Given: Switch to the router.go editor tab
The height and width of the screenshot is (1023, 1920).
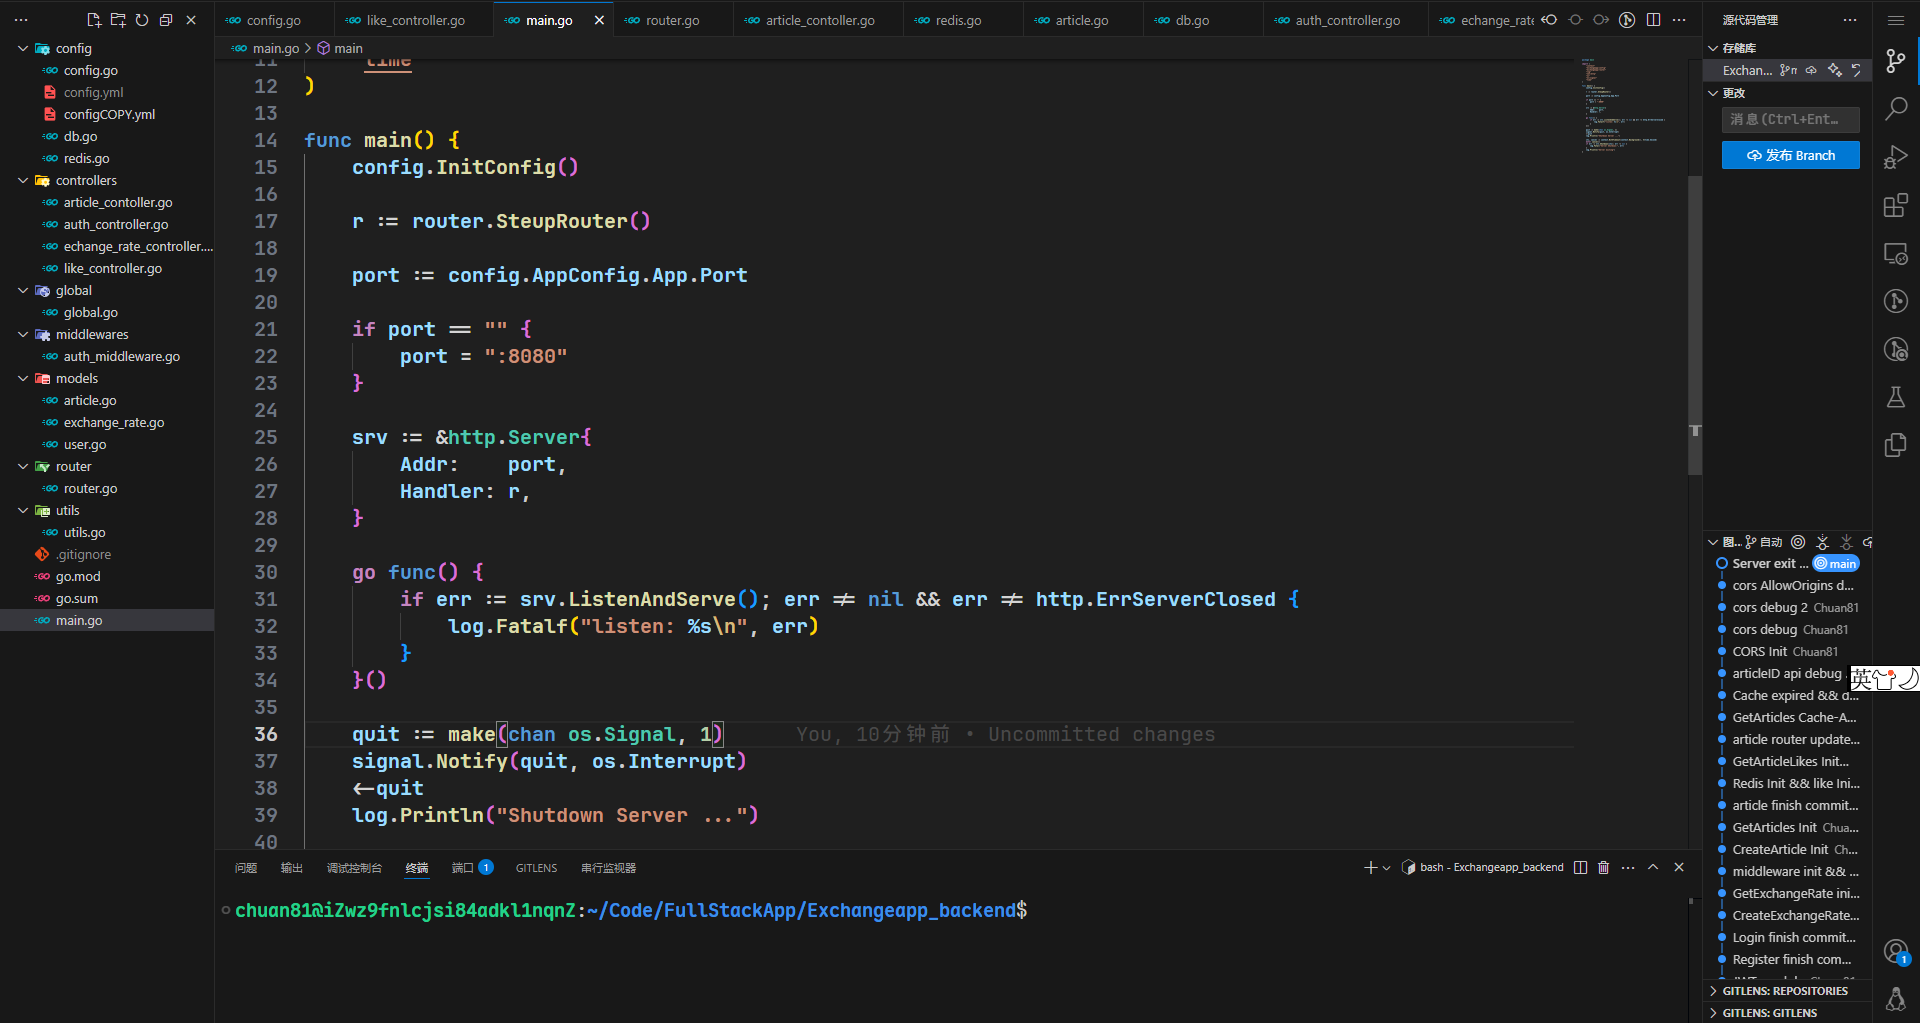Looking at the screenshot, I should coord(672,20).
